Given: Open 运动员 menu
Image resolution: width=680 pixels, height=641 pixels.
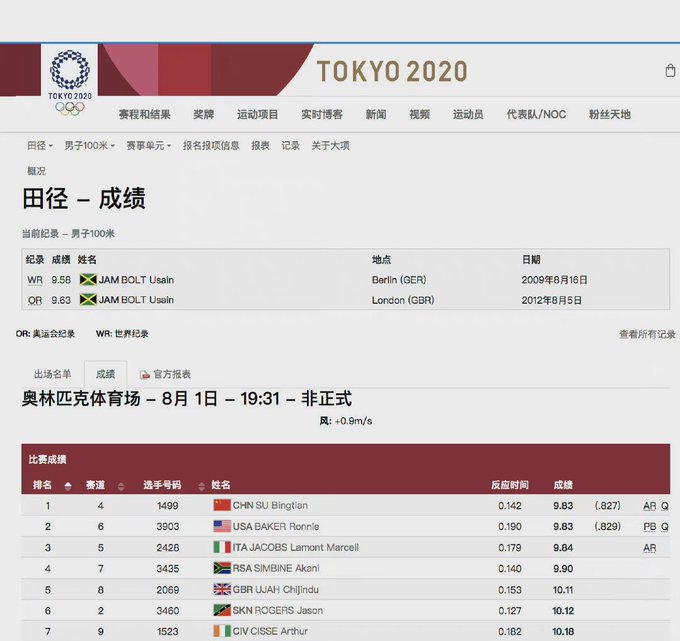Looking at the screenshot, I should (x=468, y=114).
